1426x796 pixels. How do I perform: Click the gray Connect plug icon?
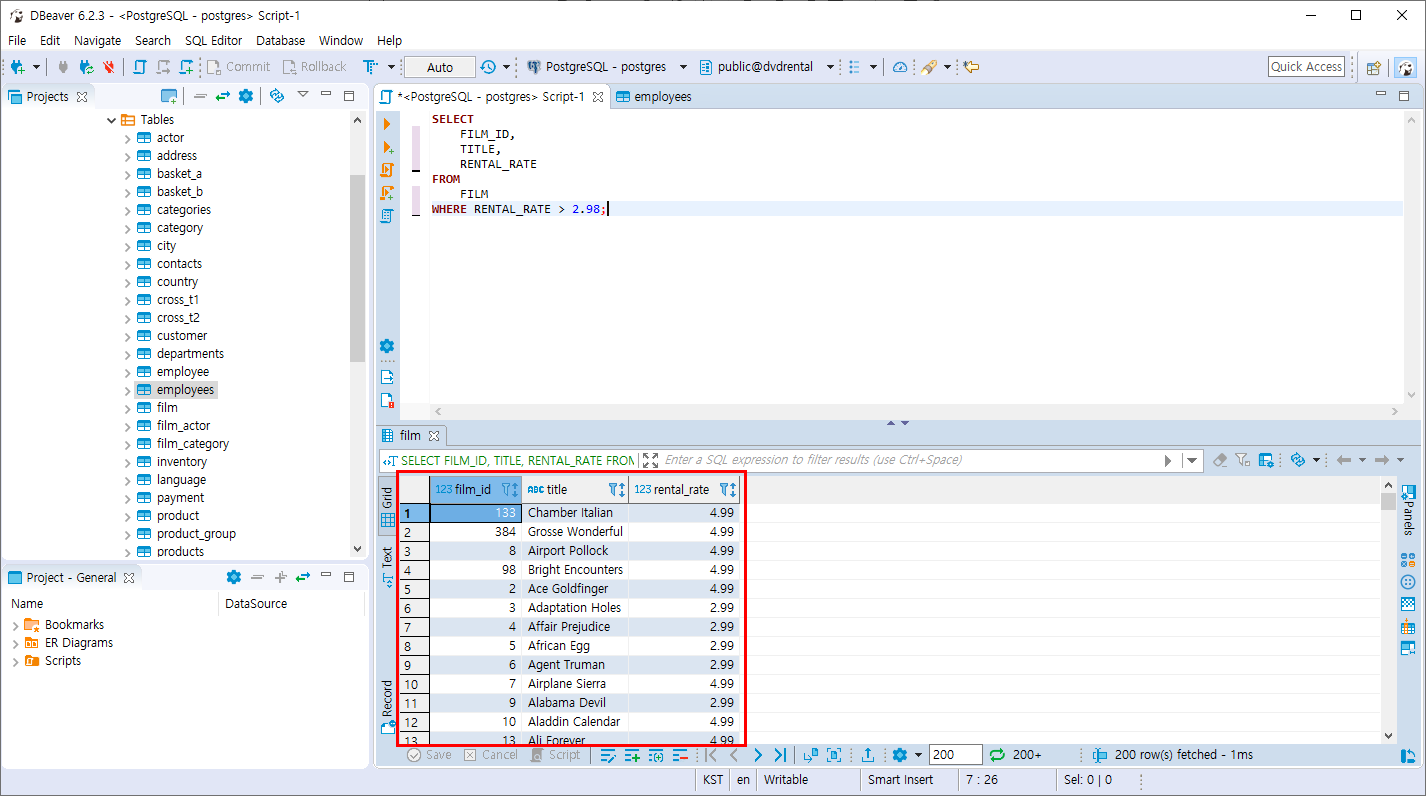64,67
